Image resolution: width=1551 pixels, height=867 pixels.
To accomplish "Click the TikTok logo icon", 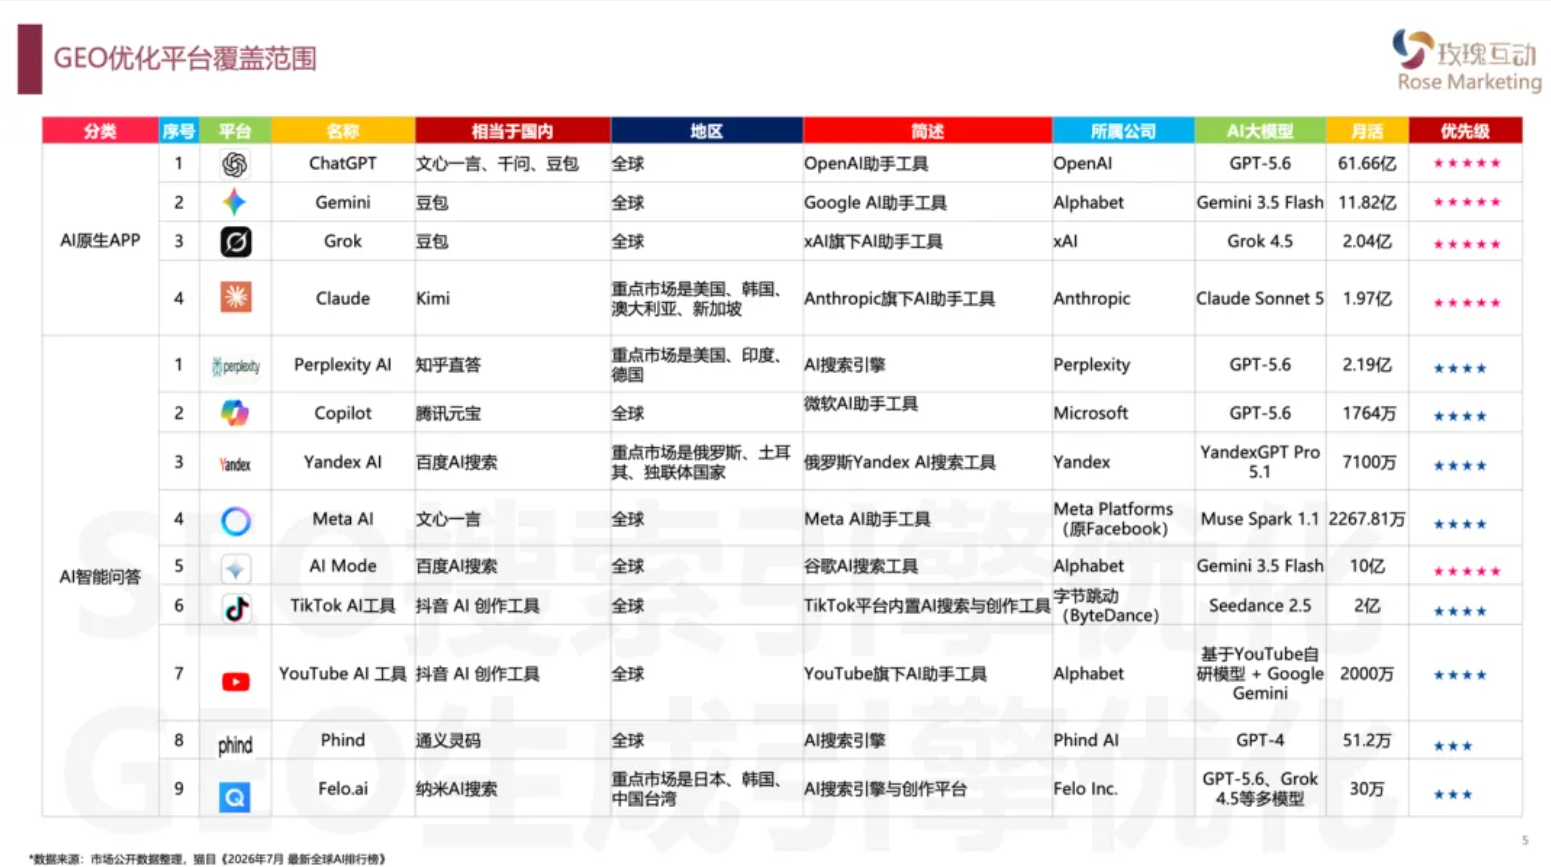I will pos(236,608).
